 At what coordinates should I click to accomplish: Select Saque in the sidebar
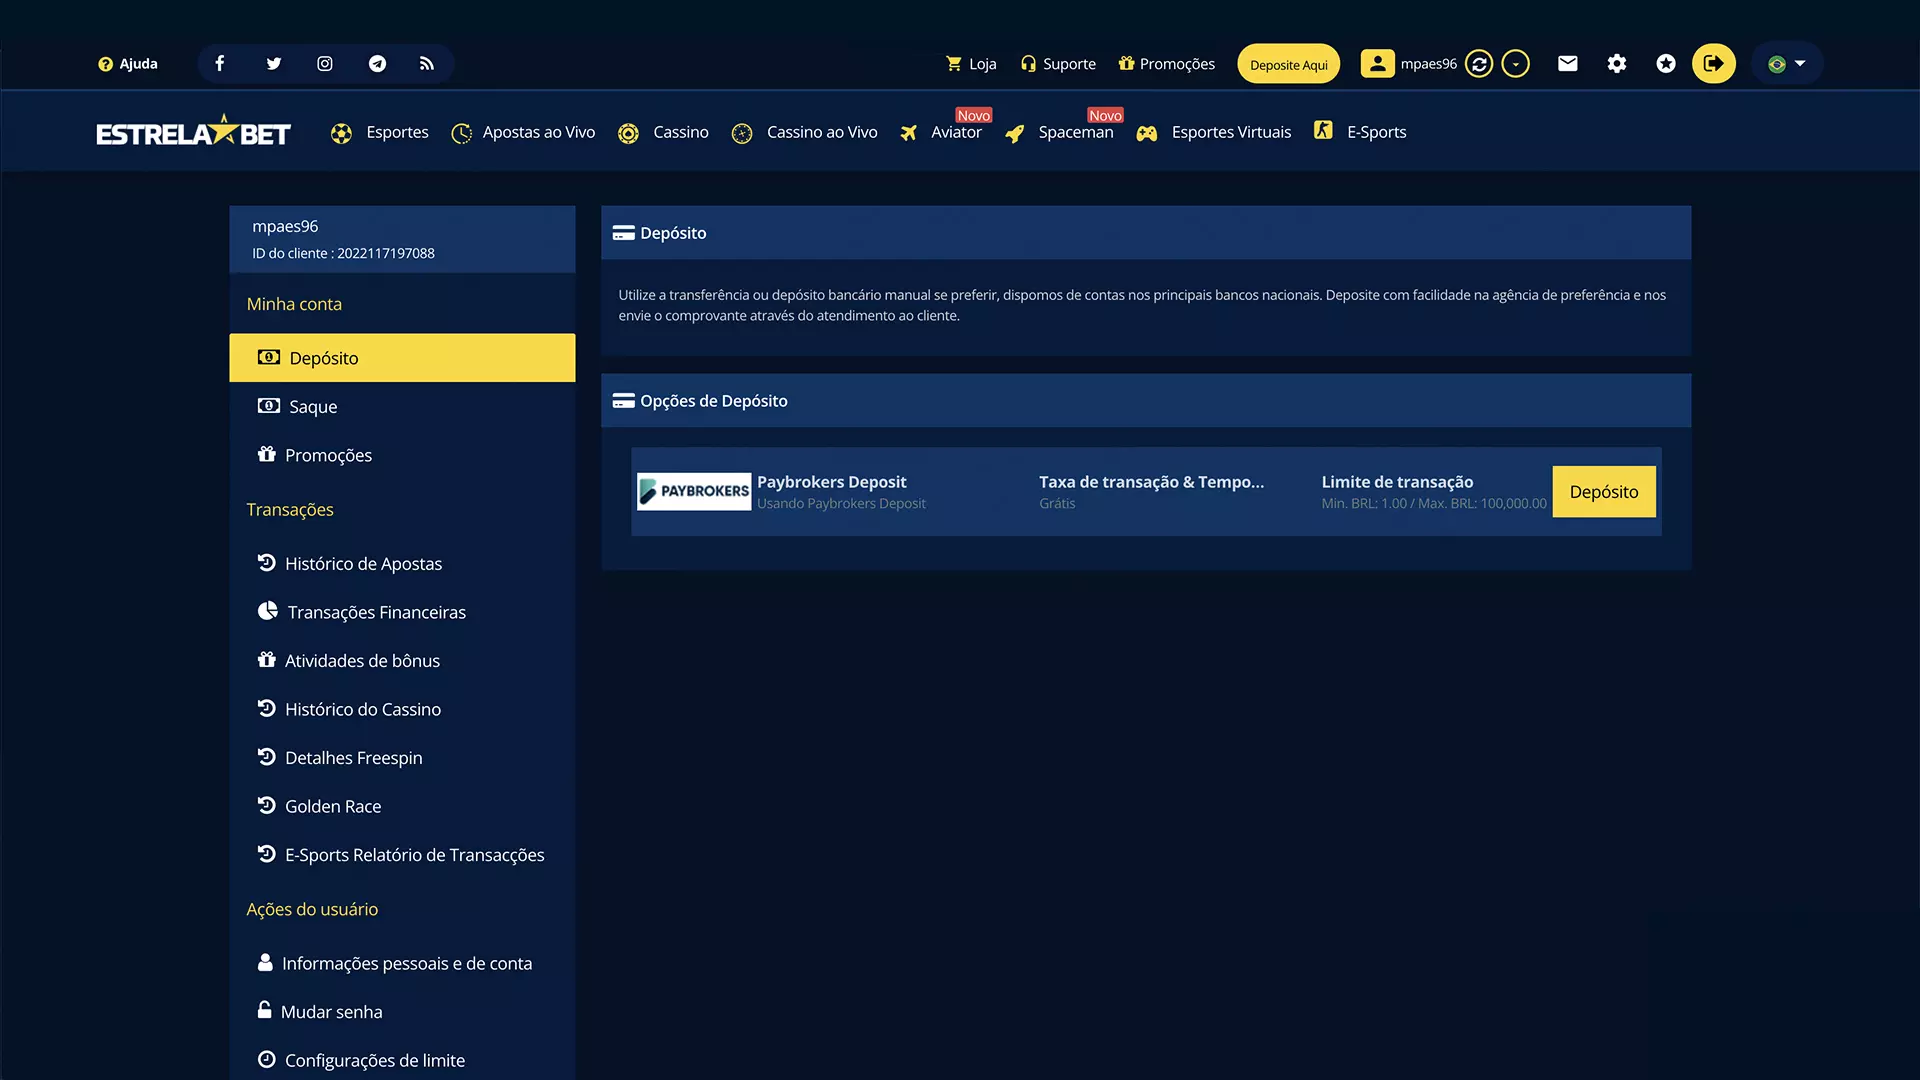tap(402, 407)
